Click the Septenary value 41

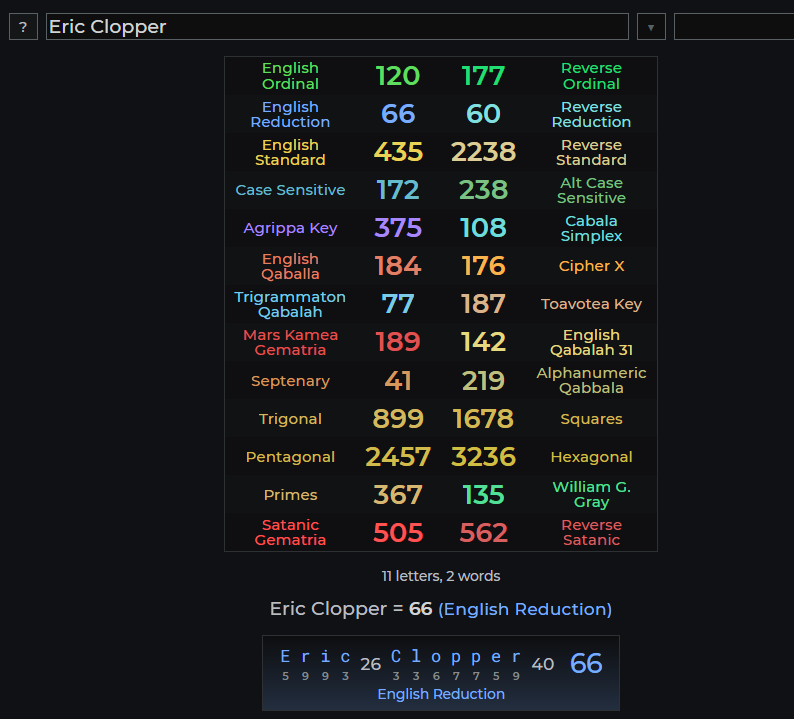398,381
